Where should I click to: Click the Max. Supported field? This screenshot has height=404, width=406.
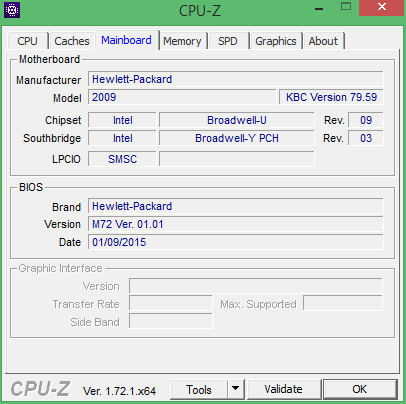point(343,304)
